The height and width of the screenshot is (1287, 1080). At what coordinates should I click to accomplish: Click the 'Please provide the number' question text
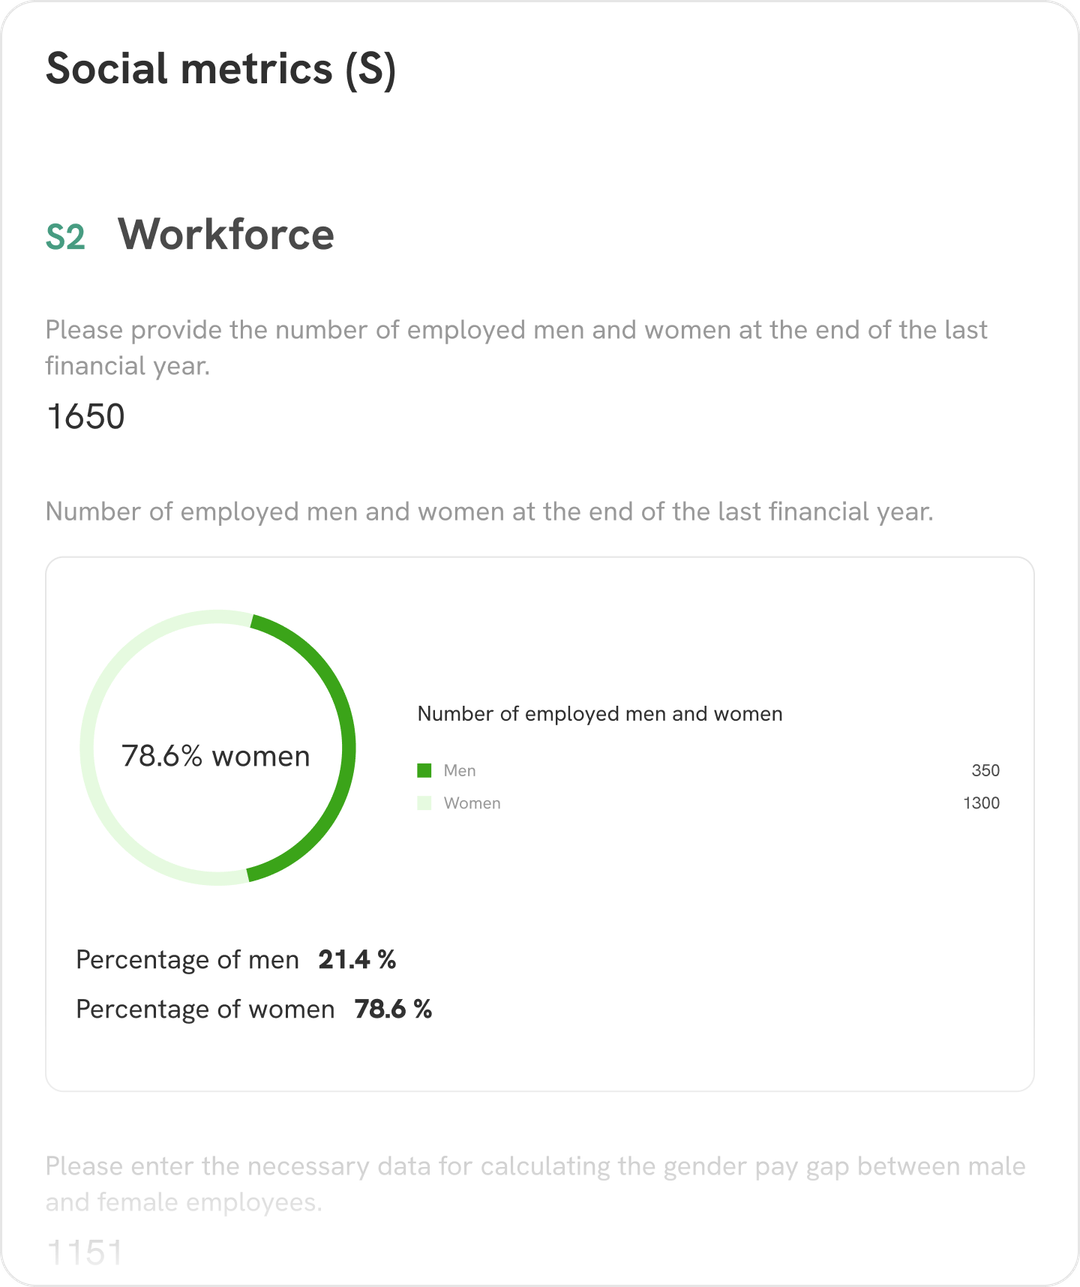pos(516,348)
